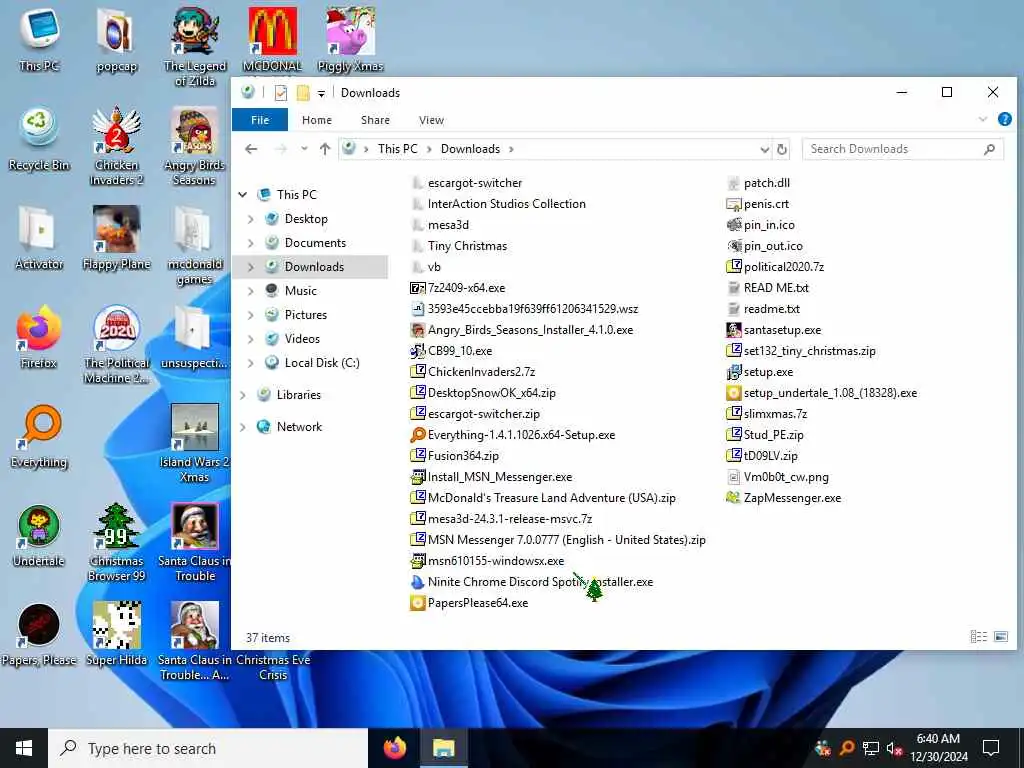The width and height of the screenshot is (1024, 768).
Task: Open the Home ribbon tab
Action: pos(317,120)
